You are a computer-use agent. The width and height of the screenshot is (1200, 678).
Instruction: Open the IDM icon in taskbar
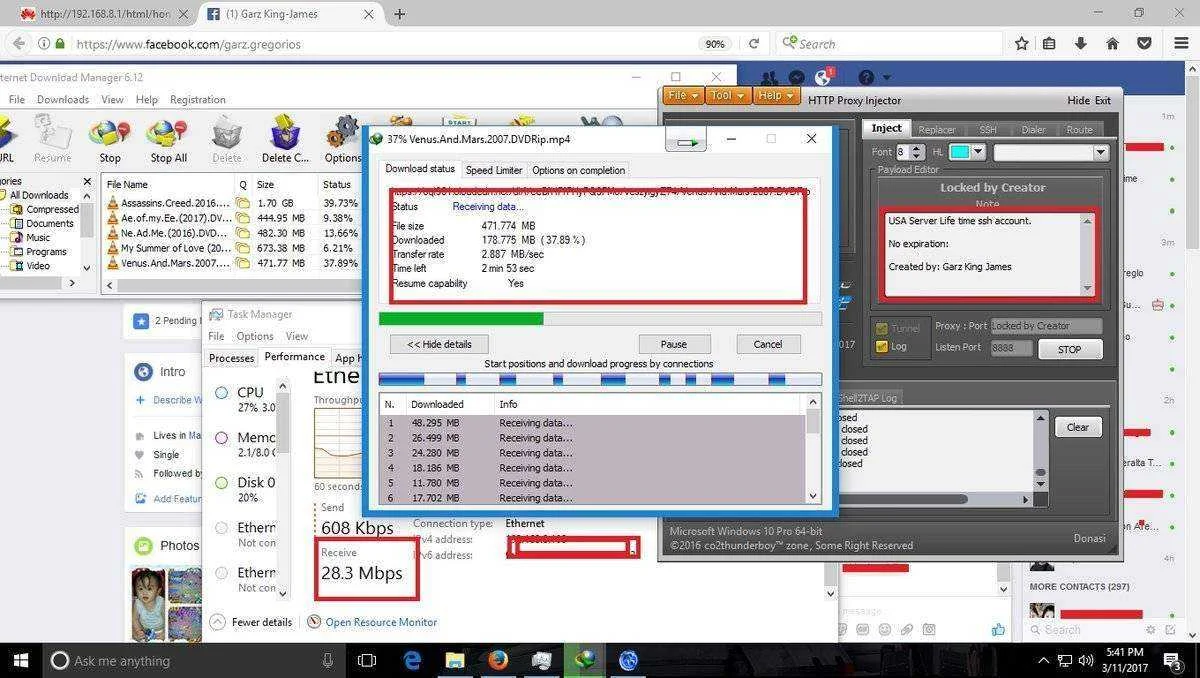(585, 660)
